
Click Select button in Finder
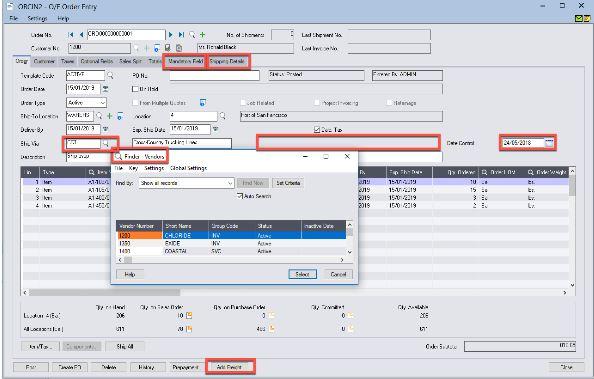tap(302, 274)
